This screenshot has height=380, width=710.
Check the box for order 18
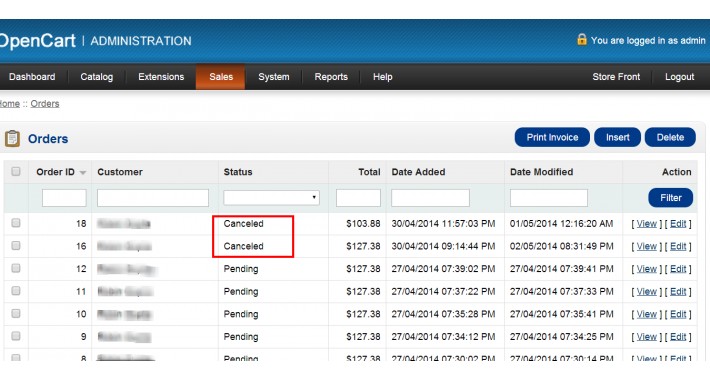16,223
